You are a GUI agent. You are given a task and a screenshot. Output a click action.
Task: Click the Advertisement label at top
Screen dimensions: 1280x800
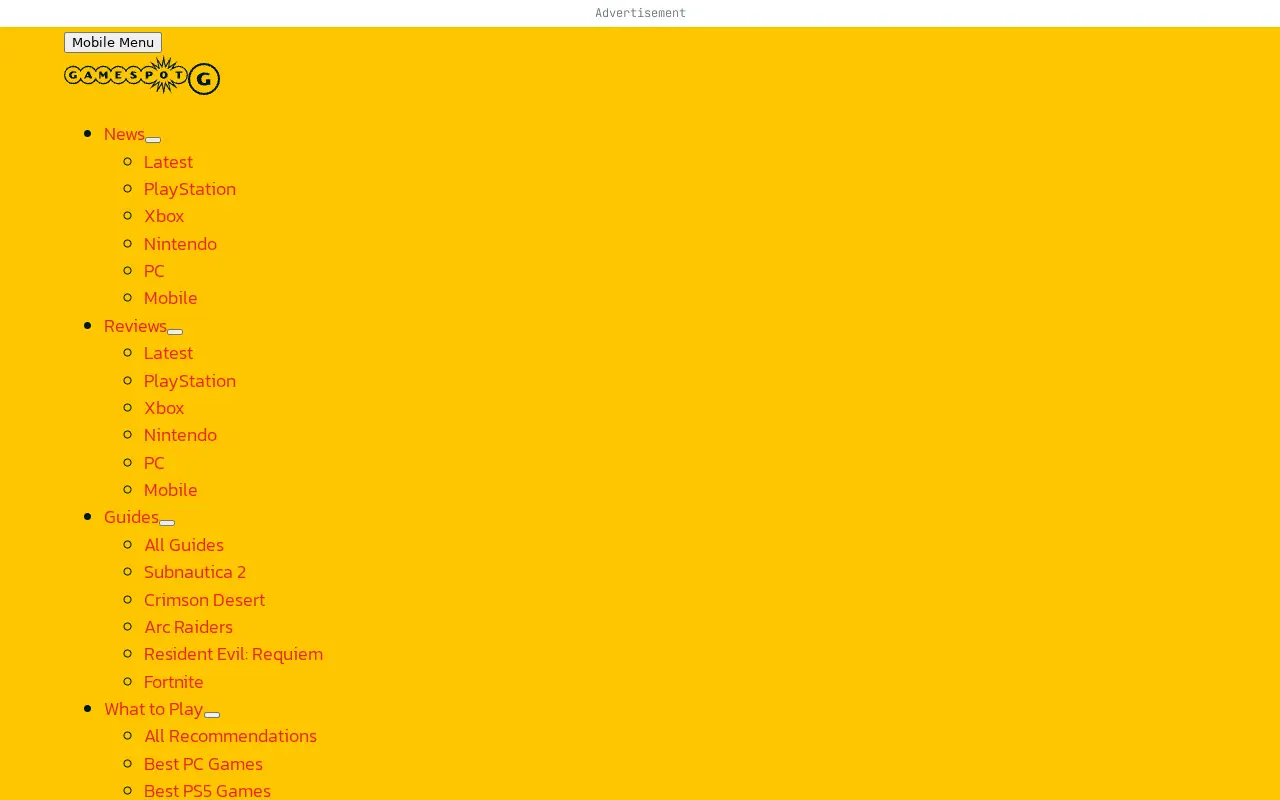click(640, 13)
